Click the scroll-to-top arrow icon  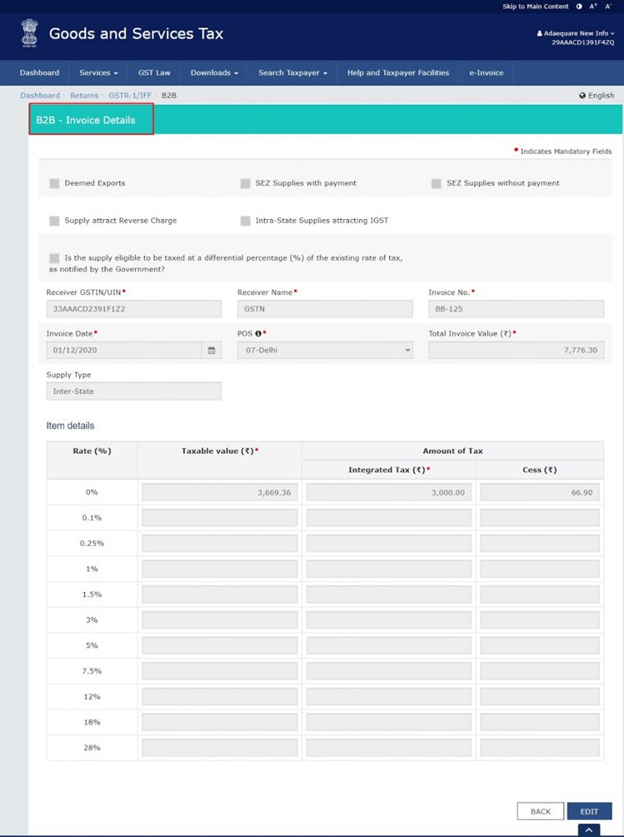(589, 830)
